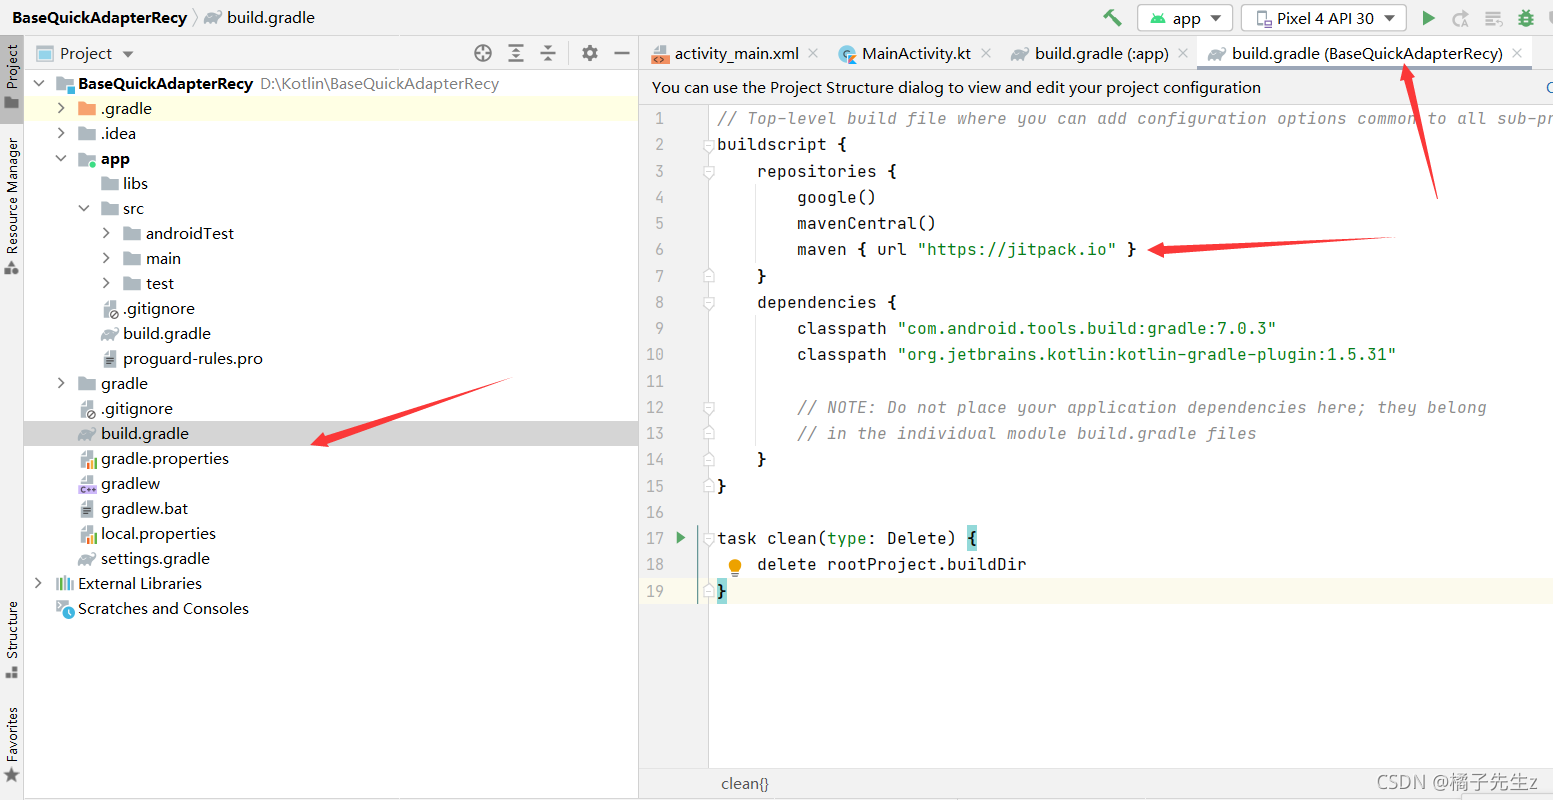This screenshot has width=1553, height=800.
Task: Click Select Opened File target icon
Action: [x=483, y=53]
